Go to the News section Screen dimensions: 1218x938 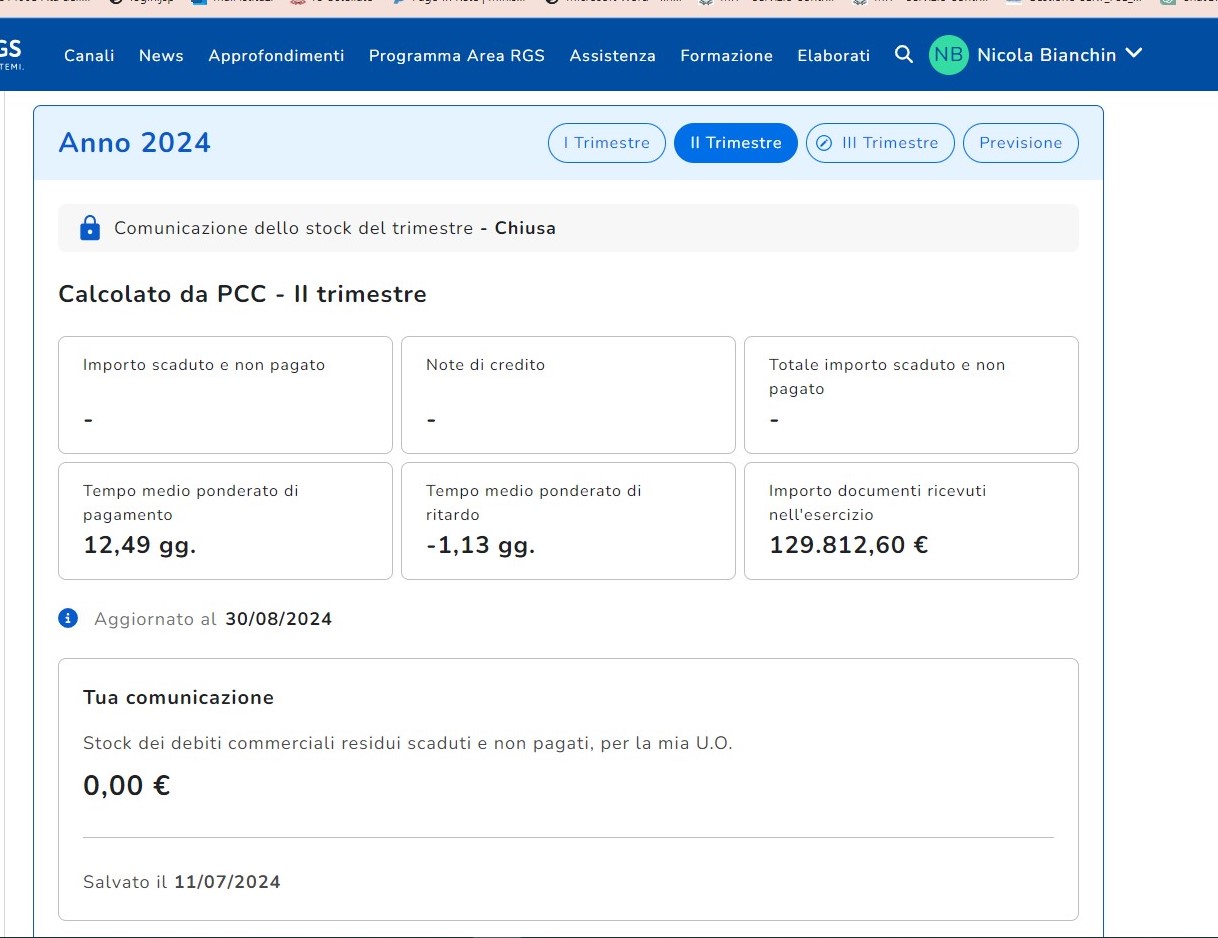click(161, 56)
